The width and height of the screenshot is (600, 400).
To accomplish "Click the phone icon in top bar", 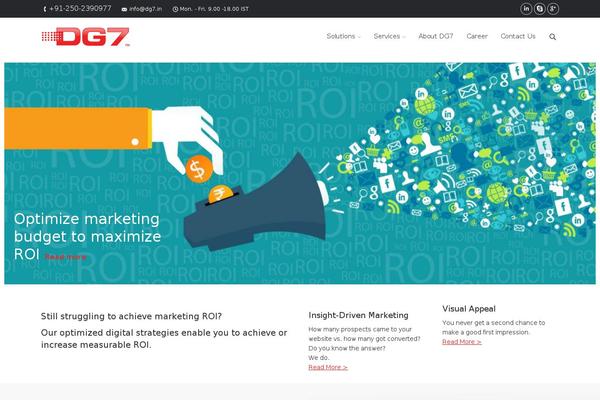I will pos(45,9).
